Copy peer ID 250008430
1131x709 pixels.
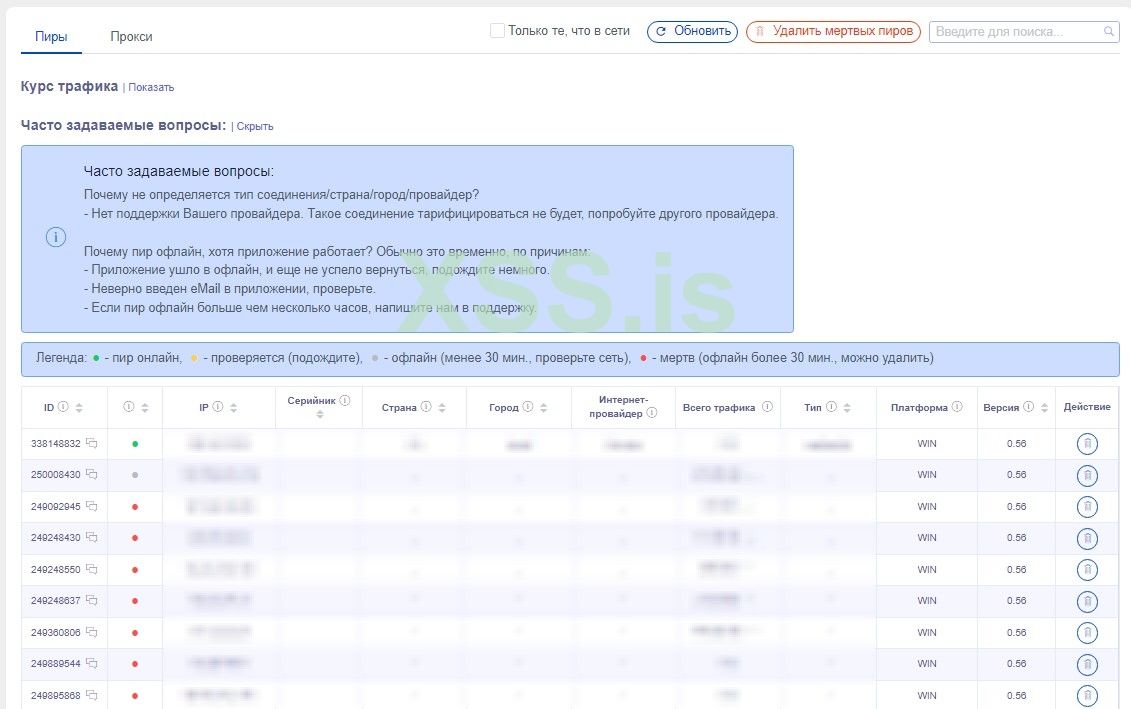point(92,474)
